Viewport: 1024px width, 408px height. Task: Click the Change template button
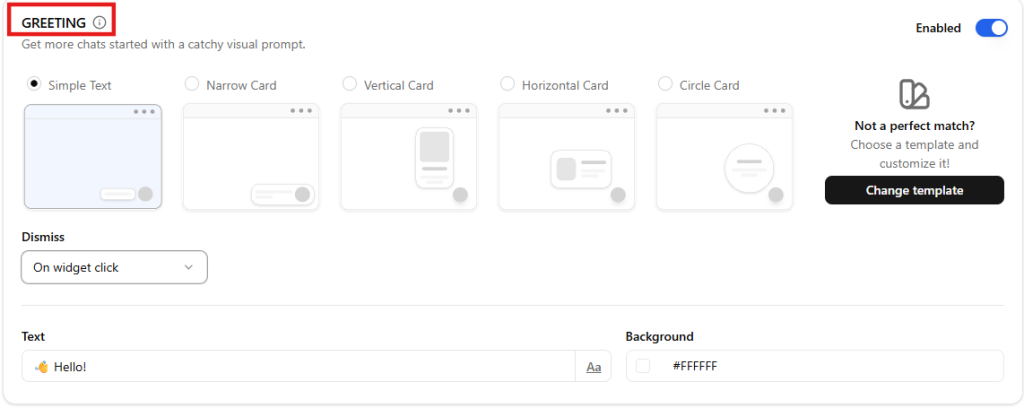(x=914, y=190)
